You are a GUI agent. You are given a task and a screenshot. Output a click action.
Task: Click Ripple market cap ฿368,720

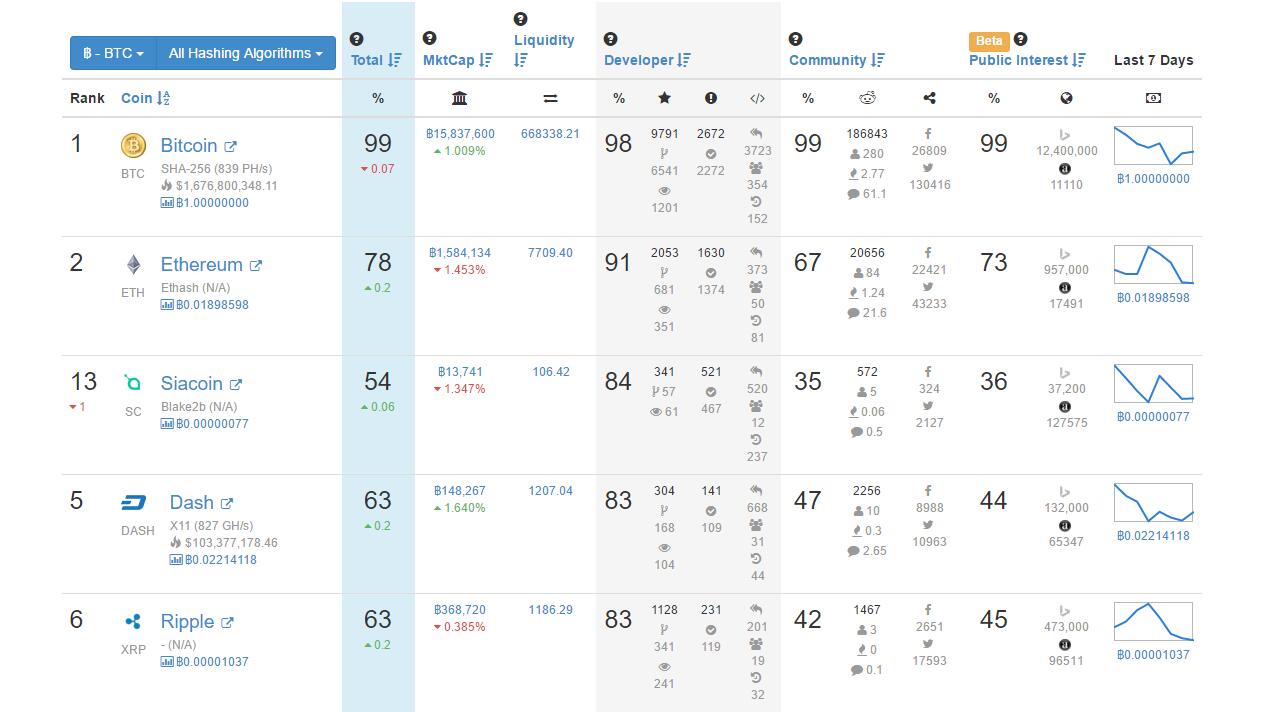[460, 610]
